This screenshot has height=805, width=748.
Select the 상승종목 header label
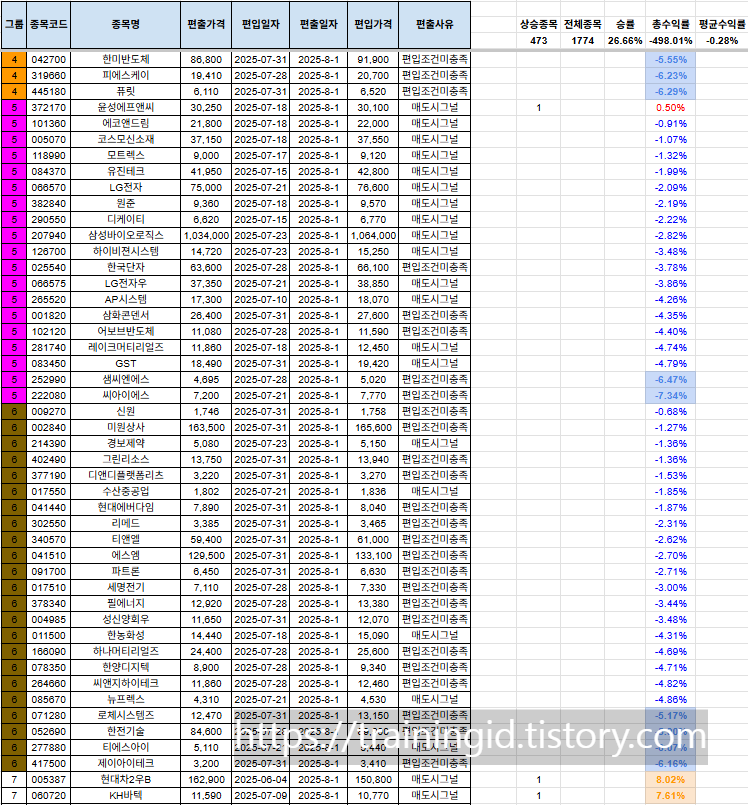pyautogui.click(x=538, y=24)
